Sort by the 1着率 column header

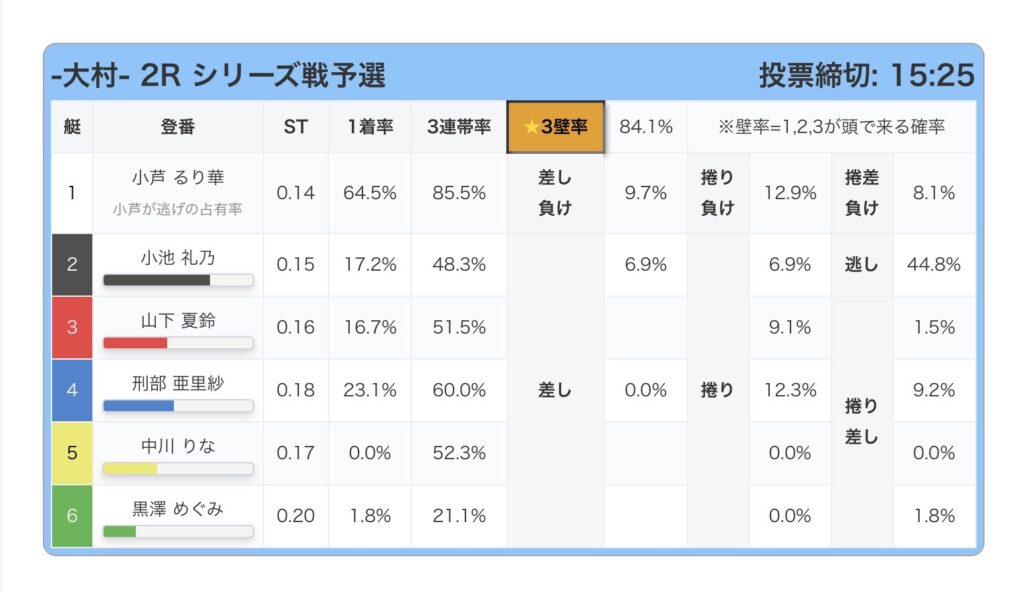(x=369, y=127)
